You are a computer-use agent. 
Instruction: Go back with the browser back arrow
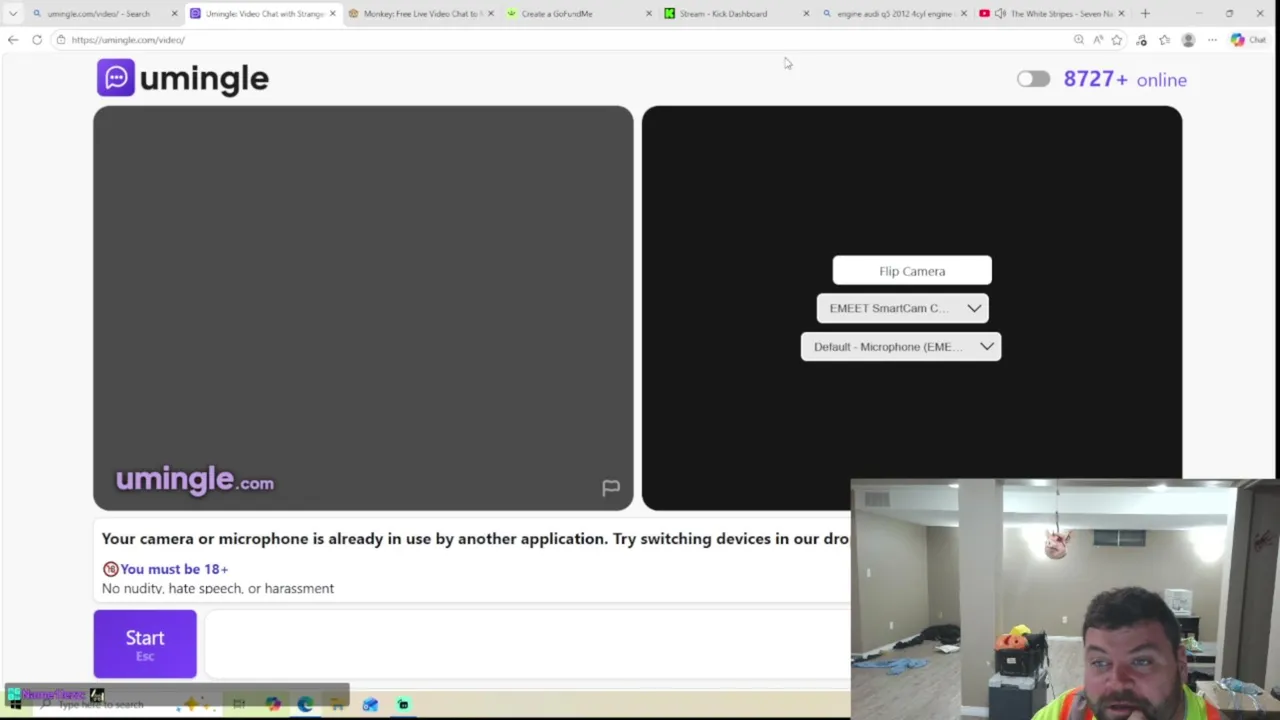click(x=12, y=40)
